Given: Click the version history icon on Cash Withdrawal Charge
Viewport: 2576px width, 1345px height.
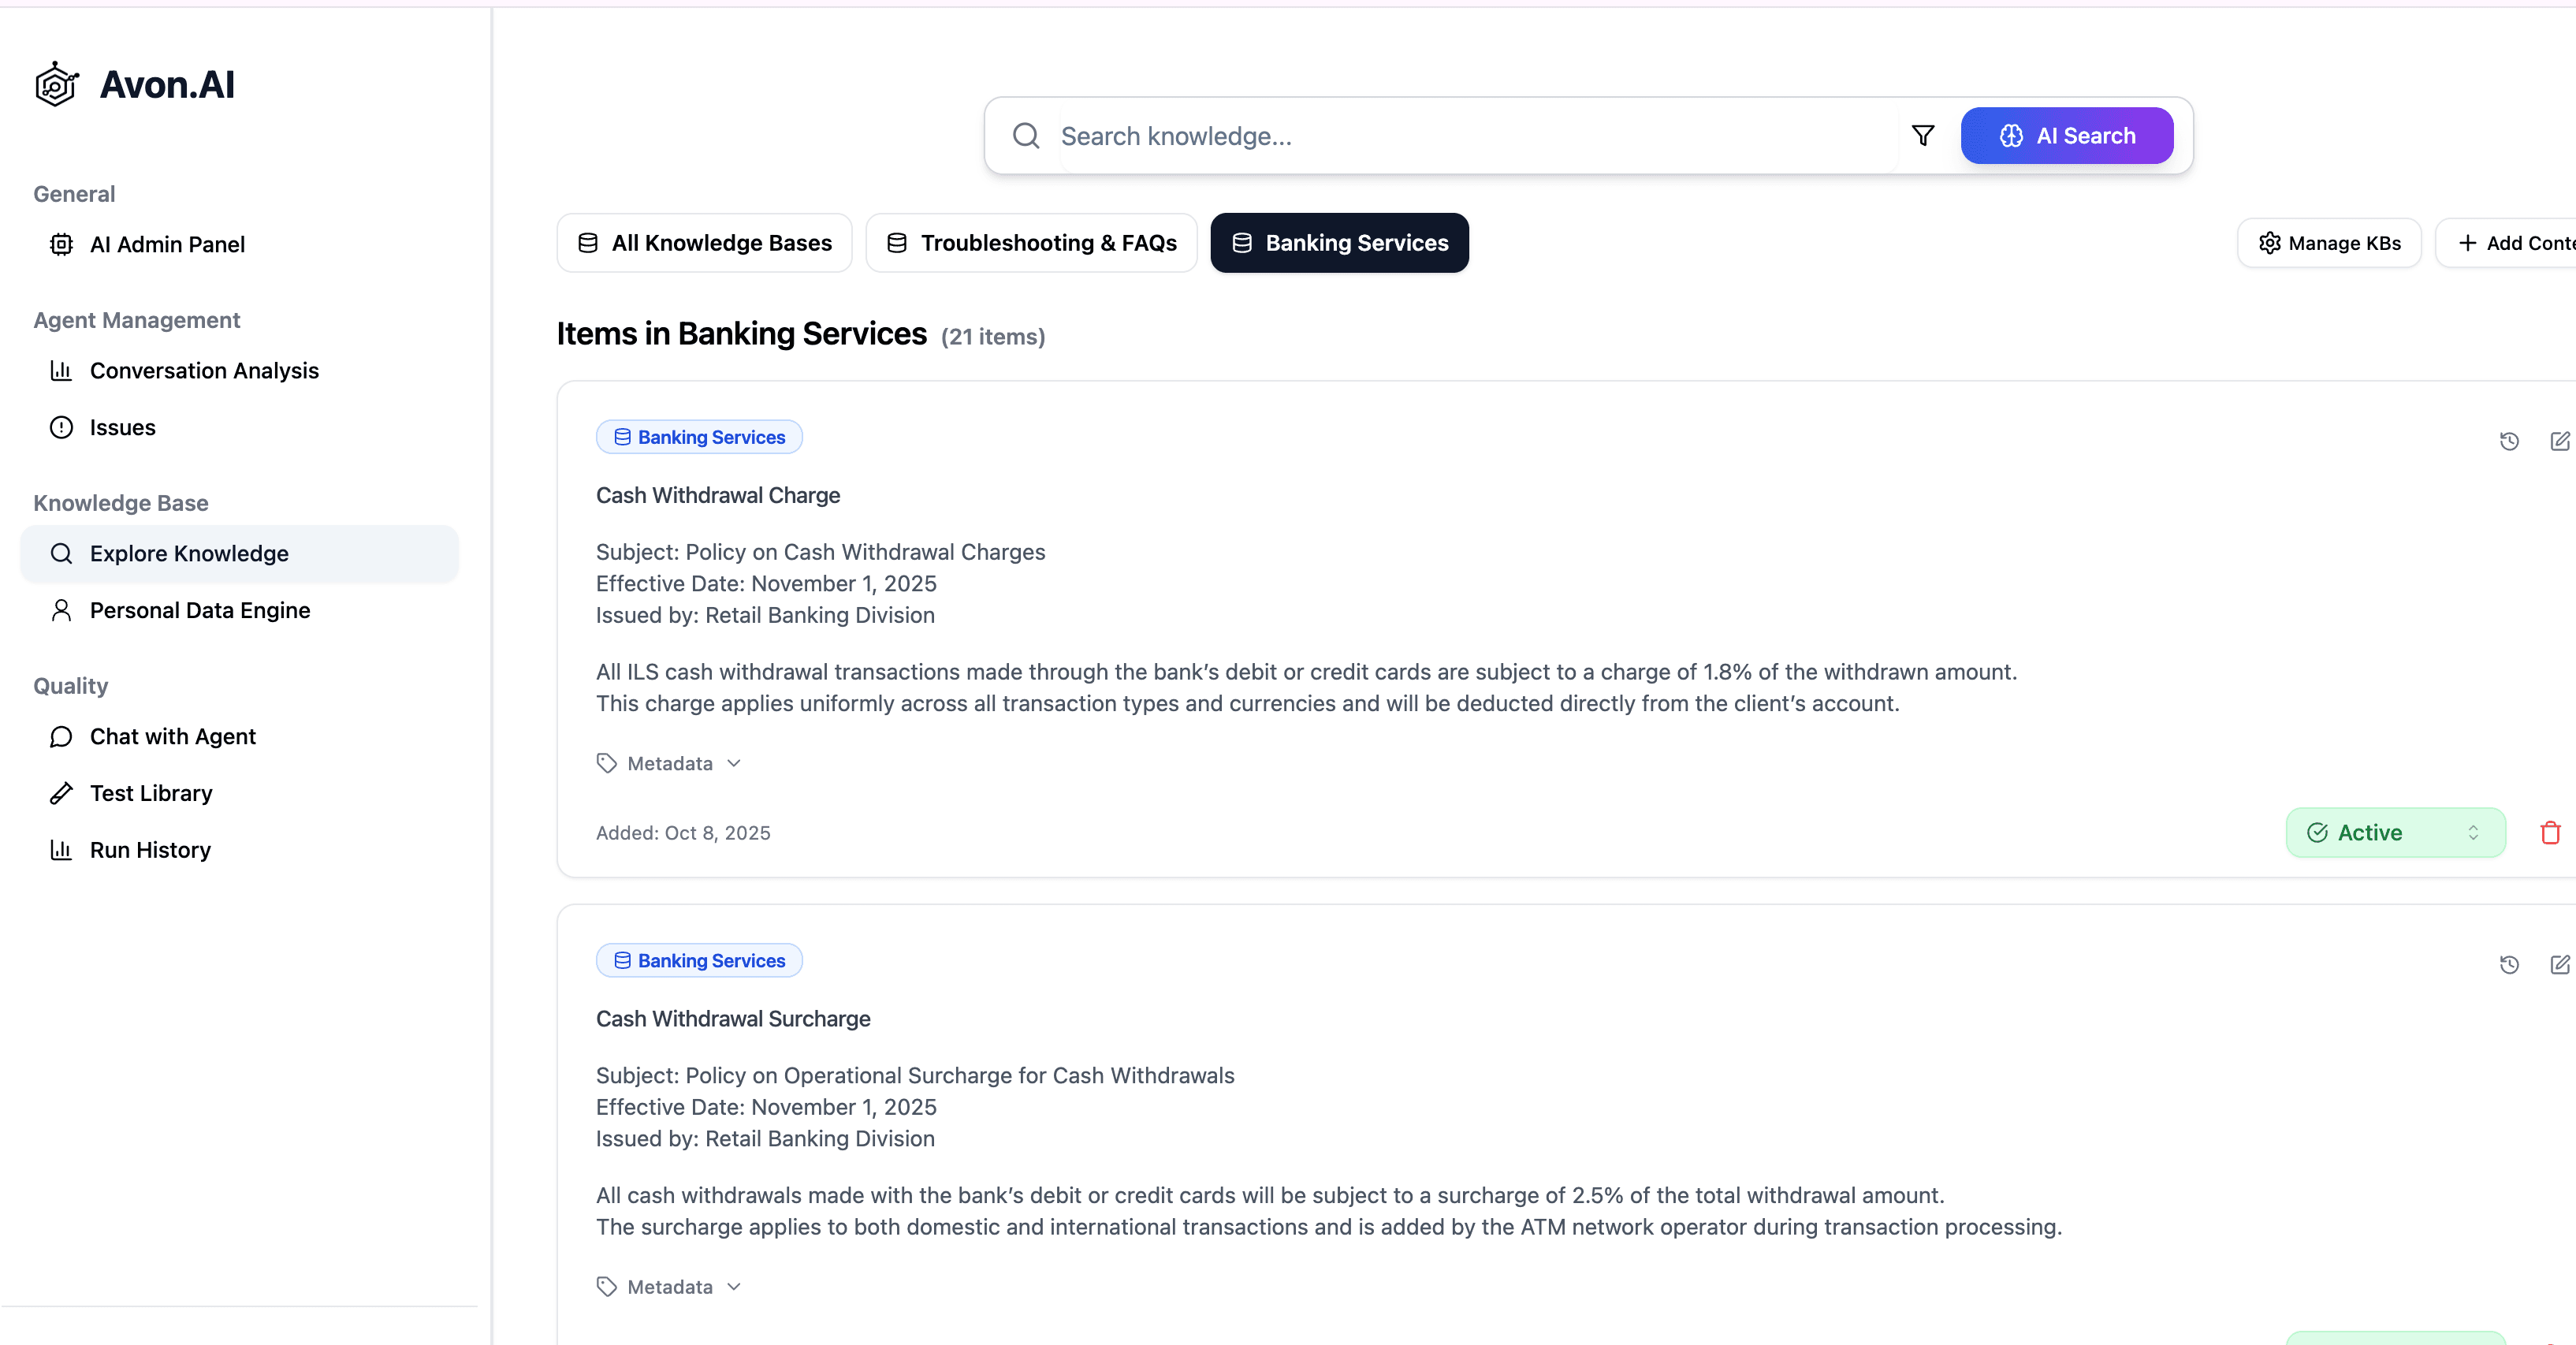Looking at the screenshot, I should [x=2509, y=441].
